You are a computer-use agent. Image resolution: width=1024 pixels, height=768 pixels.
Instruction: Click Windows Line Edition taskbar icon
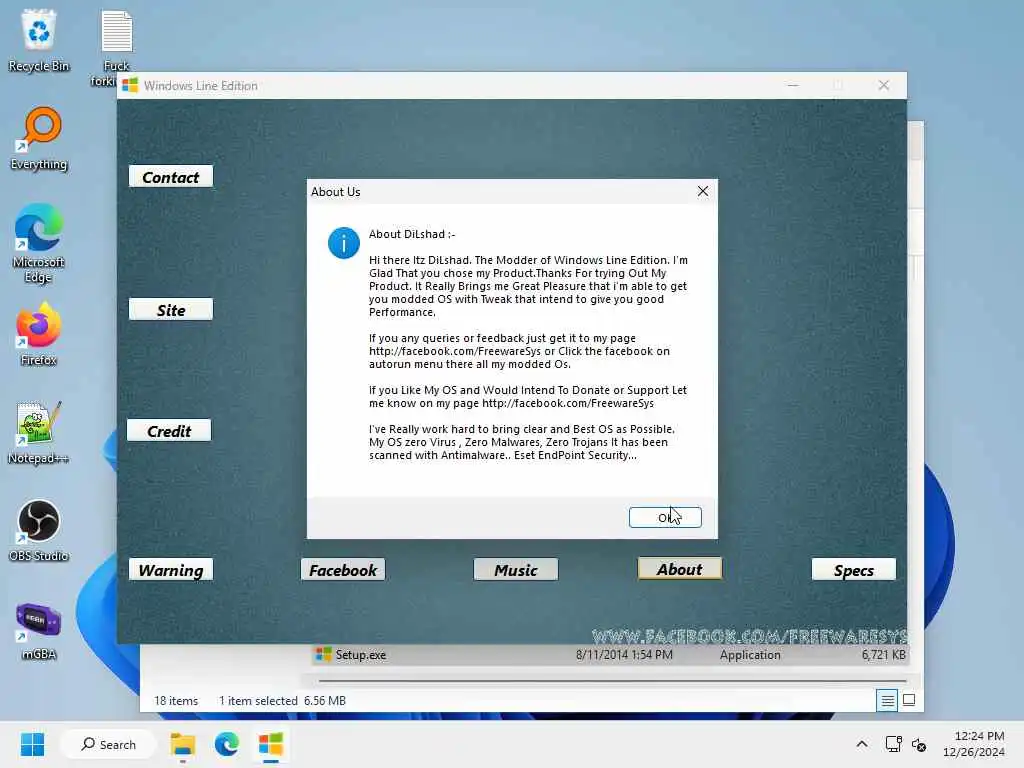pos(270,744)
